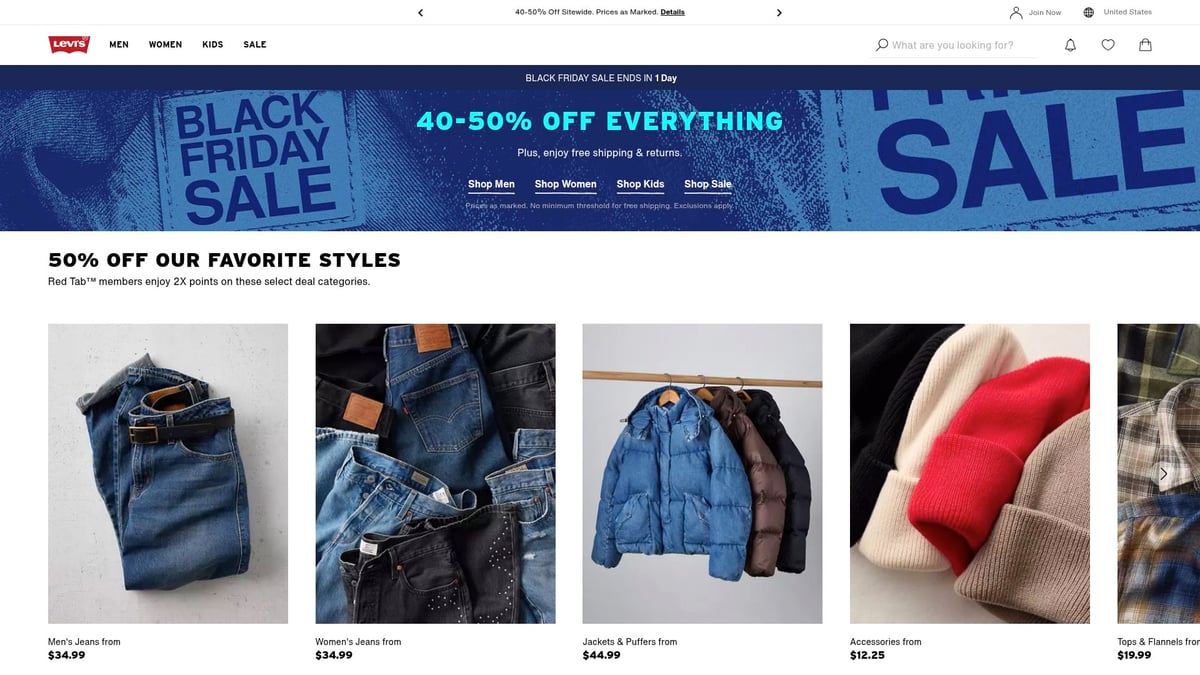
Task: Show next promo banner message
Action: pos(779,13)
